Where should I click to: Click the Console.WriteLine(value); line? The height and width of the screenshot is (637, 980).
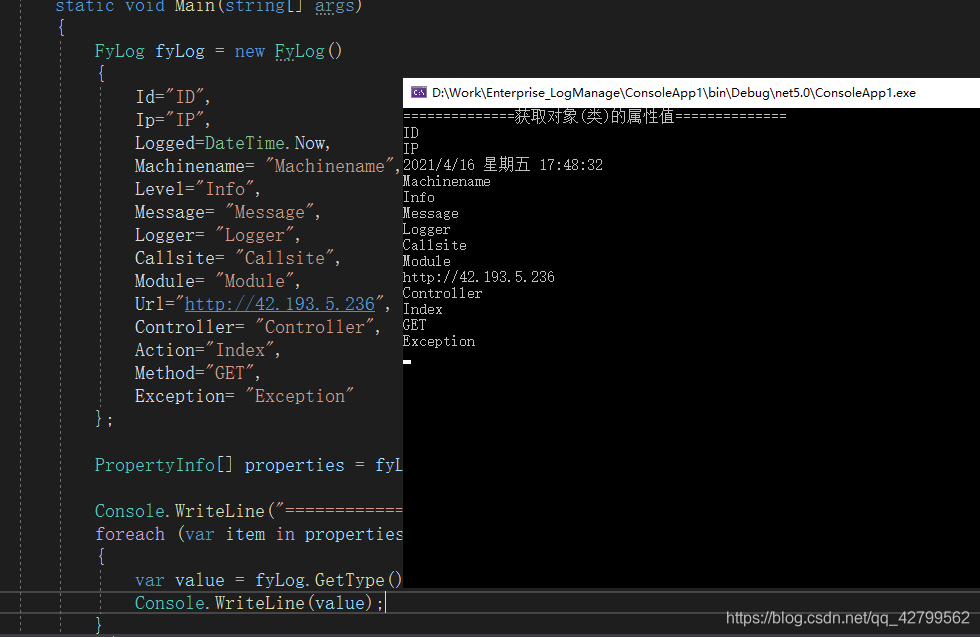(259, 603)
